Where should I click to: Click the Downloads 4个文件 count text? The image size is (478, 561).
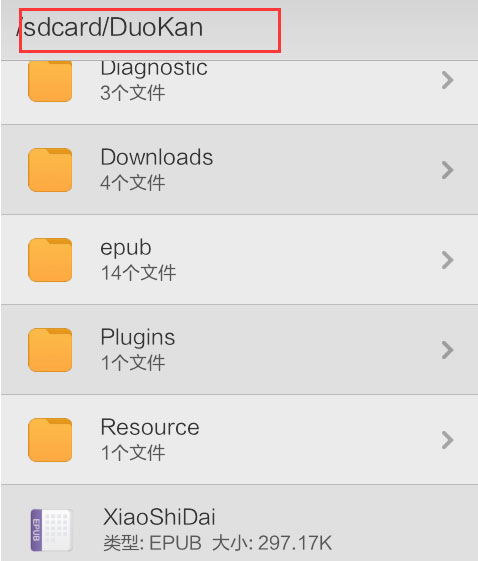(x=133, y=183)
